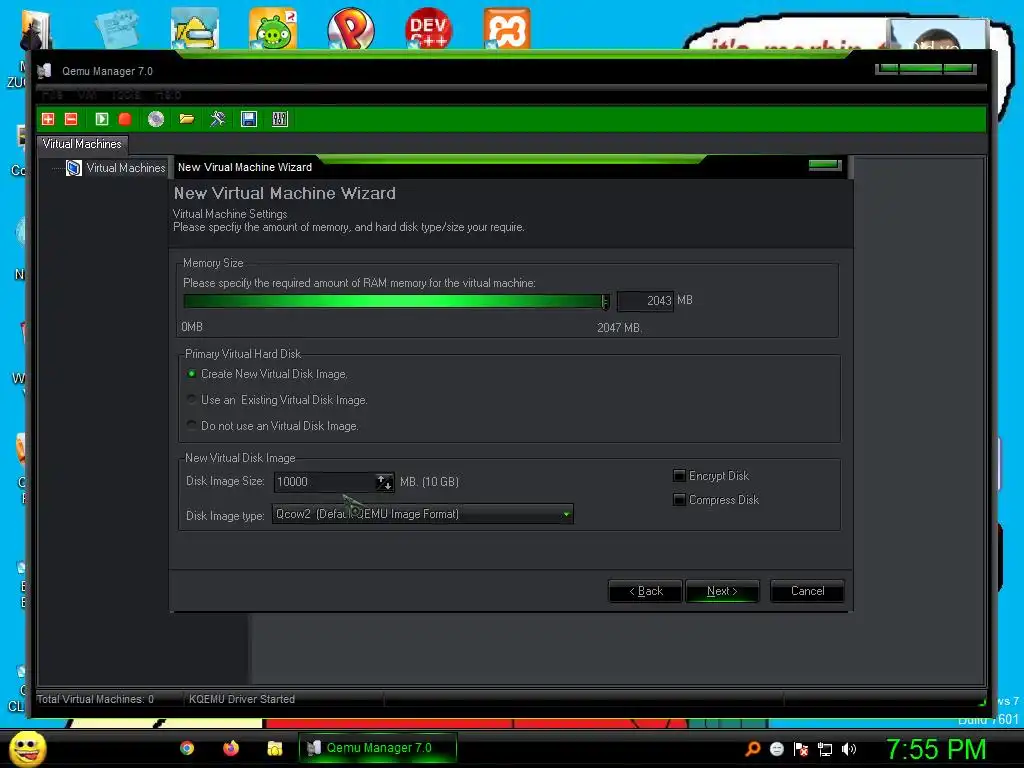The width and height of the screenshot is (1024, 768).
Task: Open Firefox from the taskbar
Action: [x=231, y=748]
